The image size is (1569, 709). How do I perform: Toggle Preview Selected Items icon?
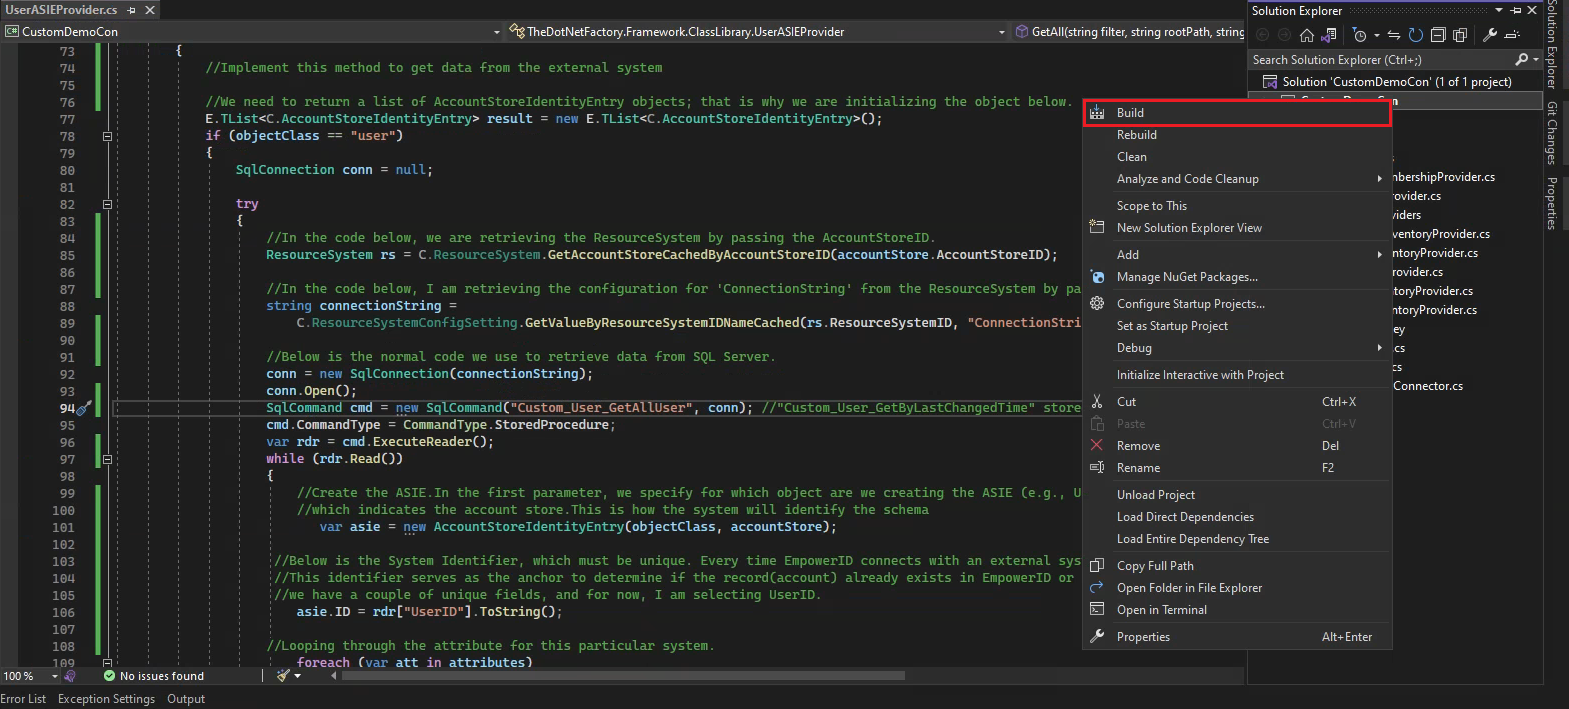(x=1512, y=35)
